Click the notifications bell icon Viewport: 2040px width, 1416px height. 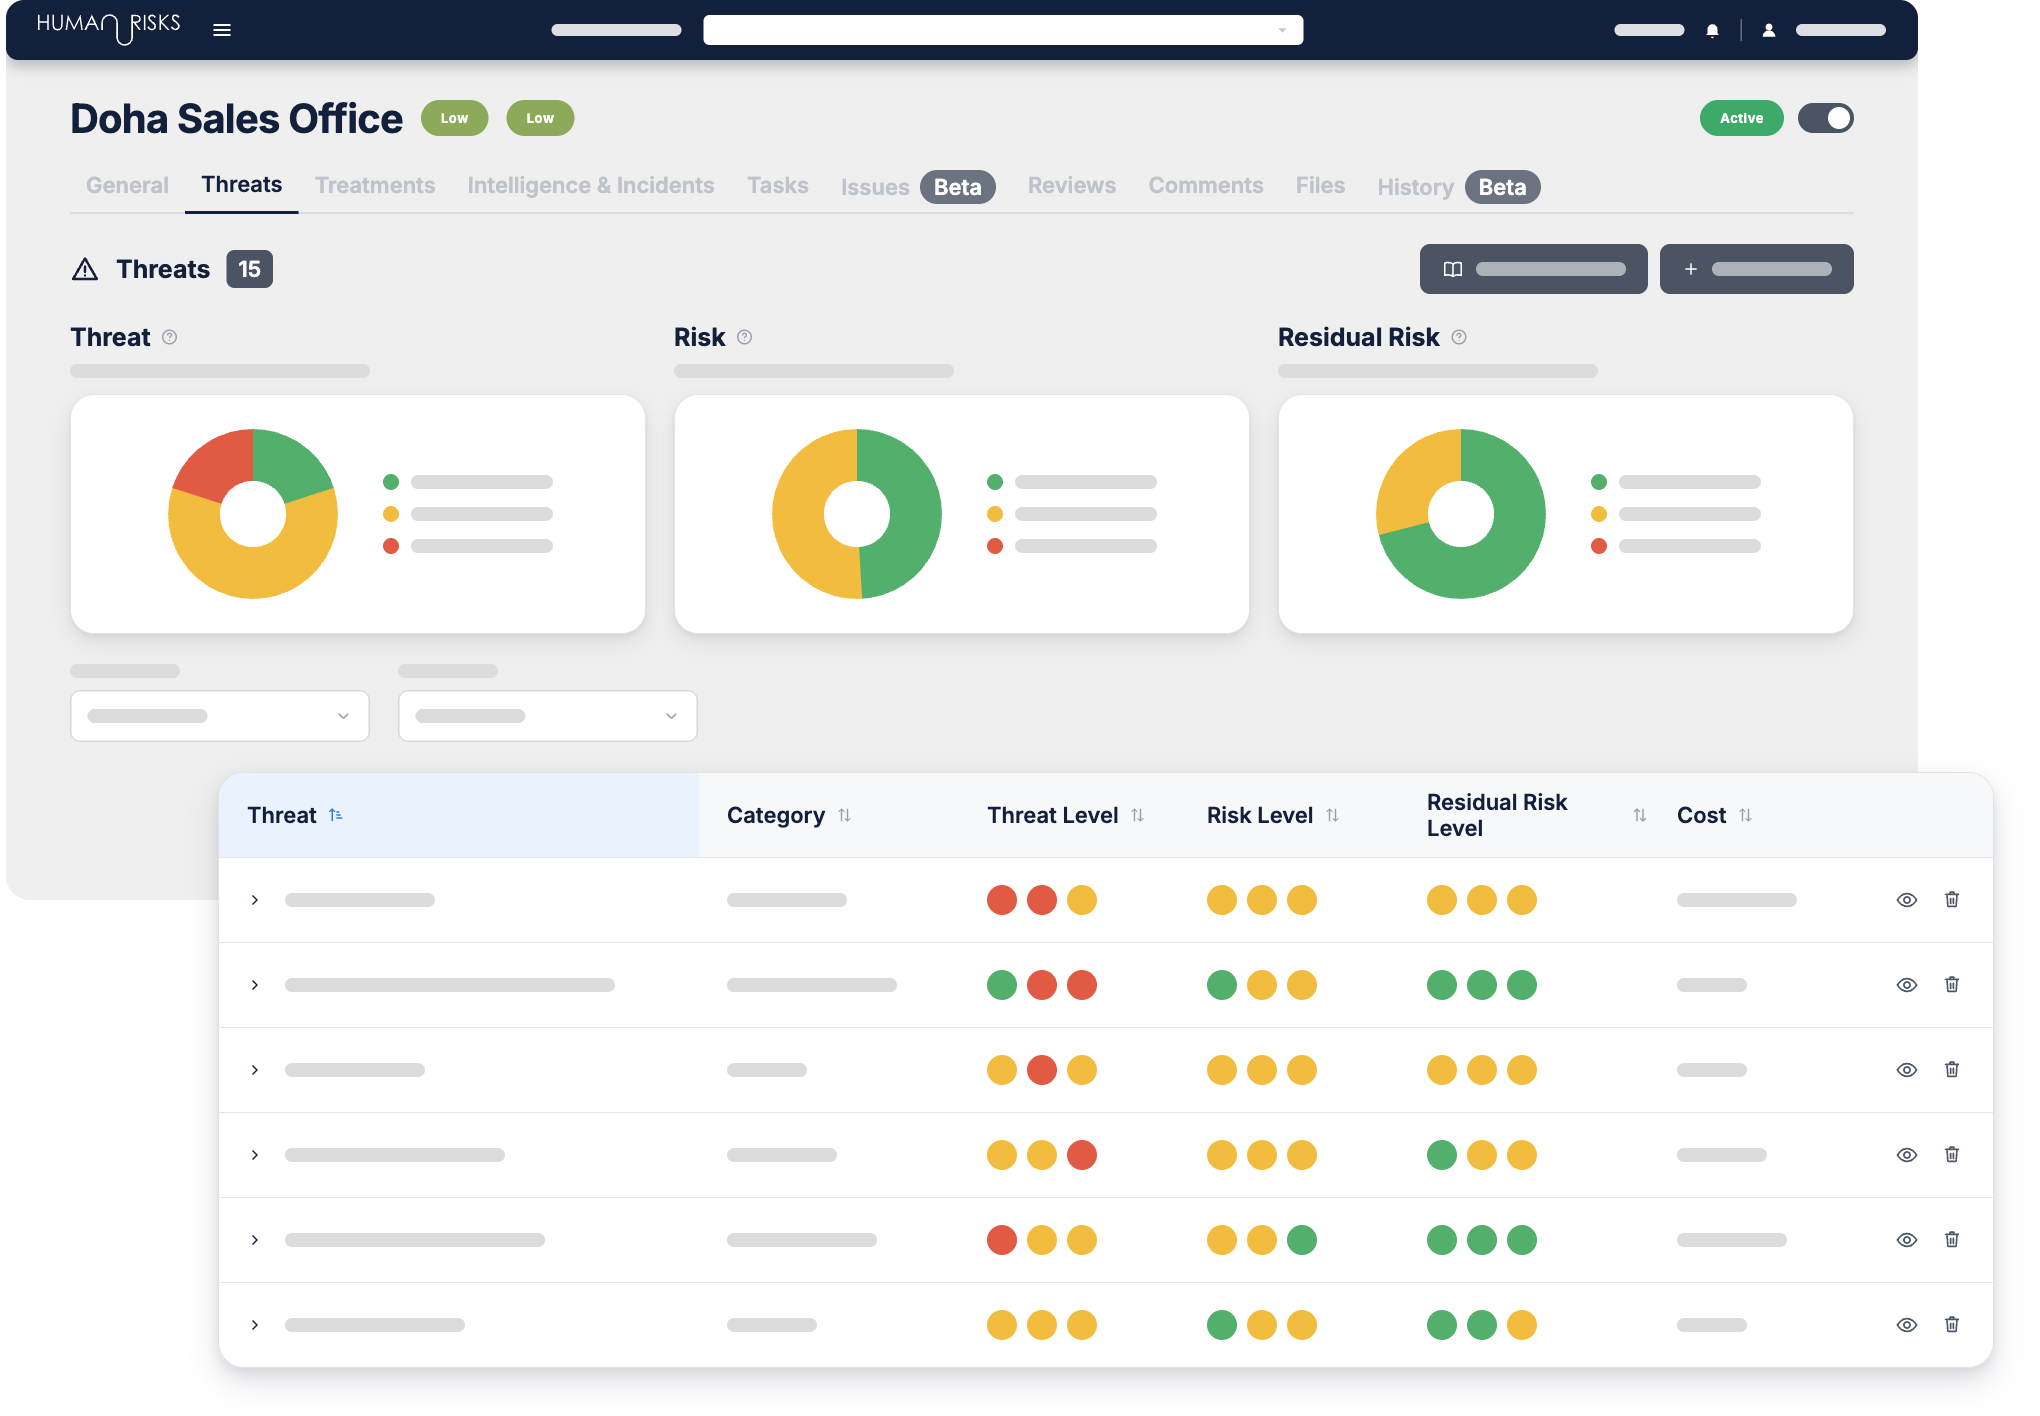(1712, 31)
